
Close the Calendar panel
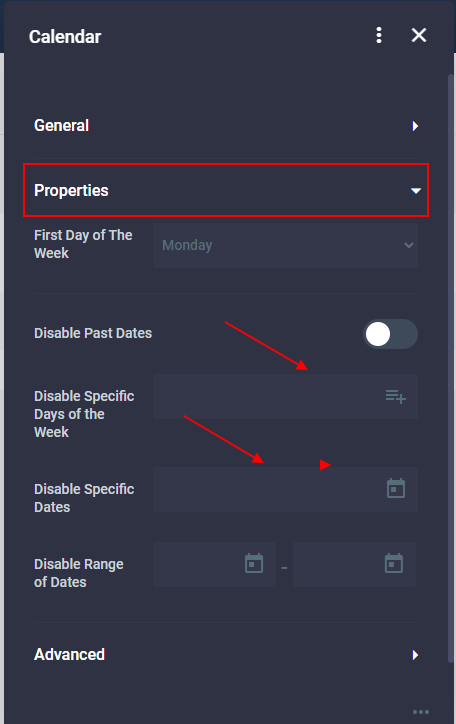tap(419, 35)
